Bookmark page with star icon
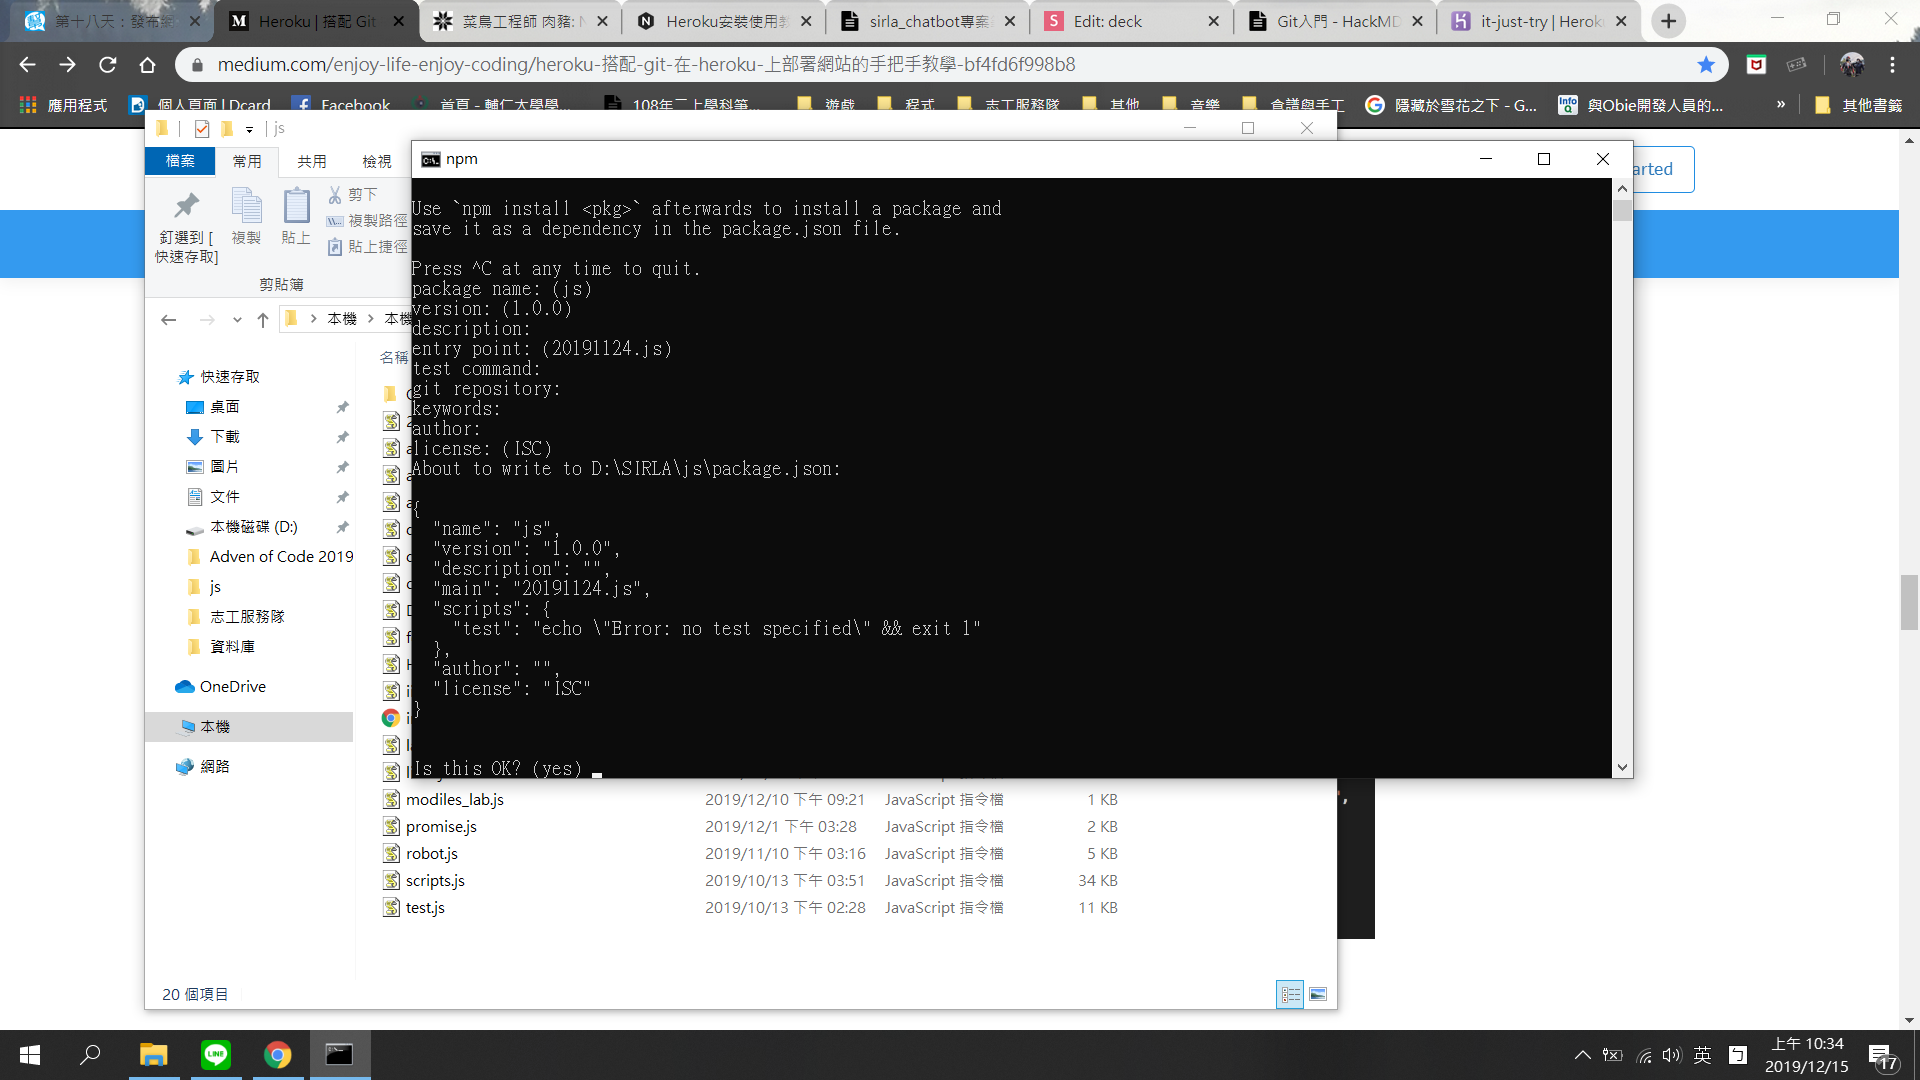This screenshot has width=1920, height=1080. coord(1706,65)
